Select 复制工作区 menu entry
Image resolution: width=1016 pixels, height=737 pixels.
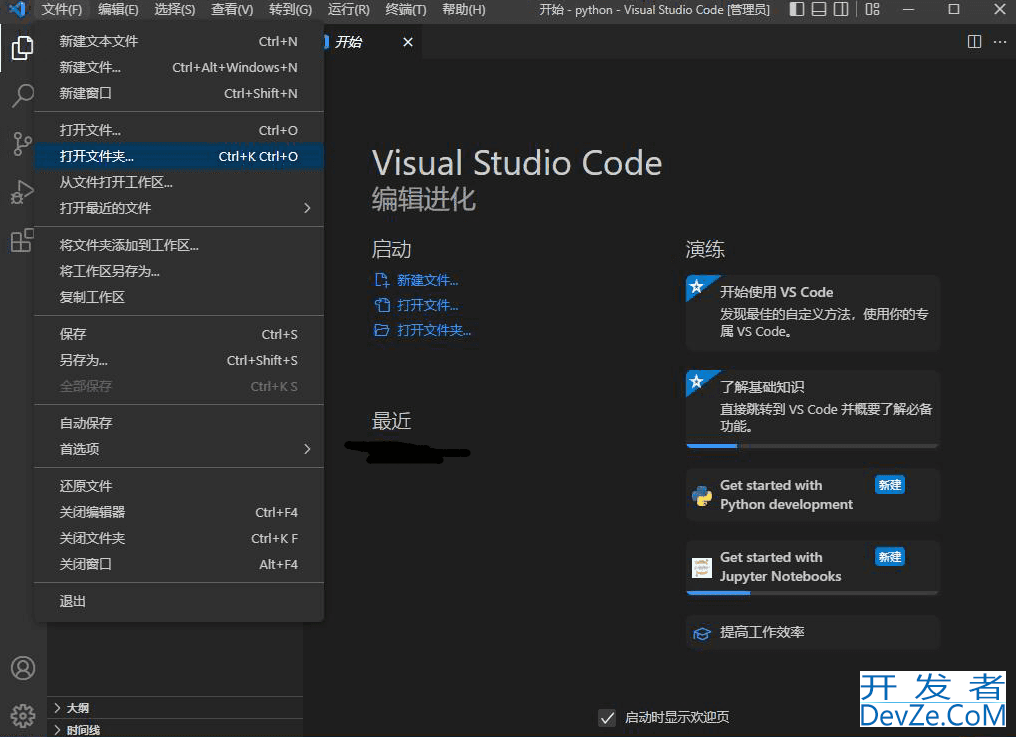tap(179, 297)
